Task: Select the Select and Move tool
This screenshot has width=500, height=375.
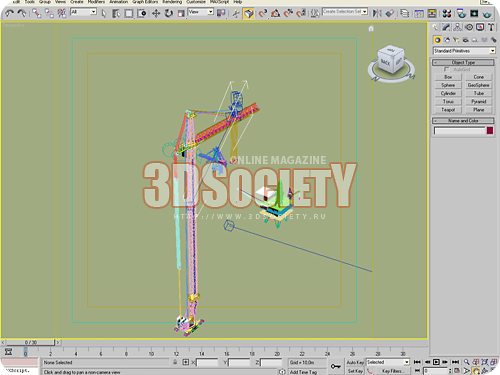Action: coord(156,13)
